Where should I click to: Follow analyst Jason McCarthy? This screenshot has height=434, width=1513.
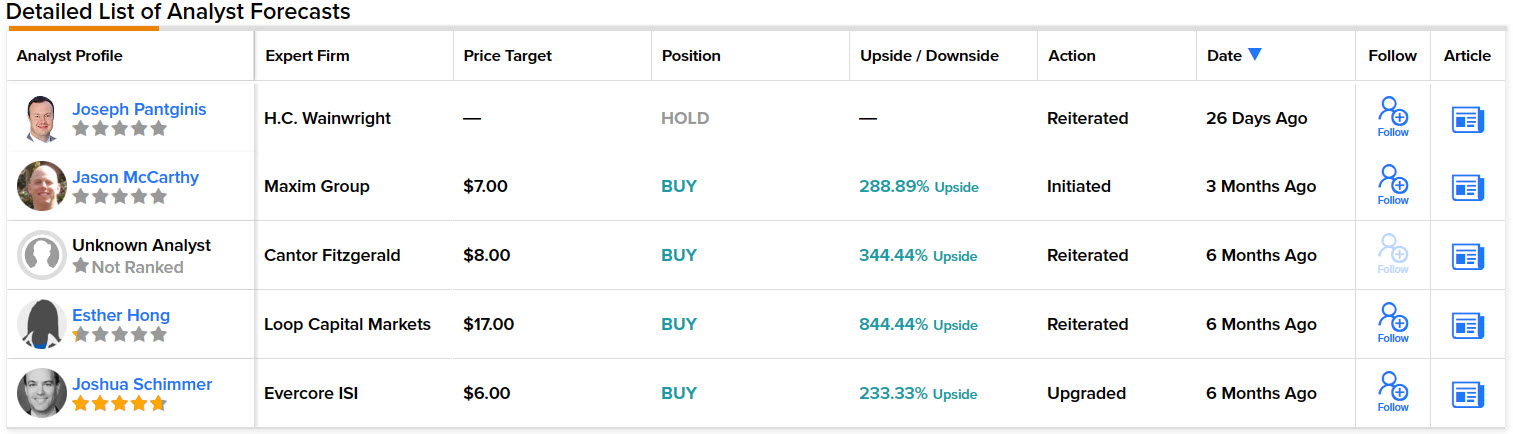click(x=1392, y=184)
